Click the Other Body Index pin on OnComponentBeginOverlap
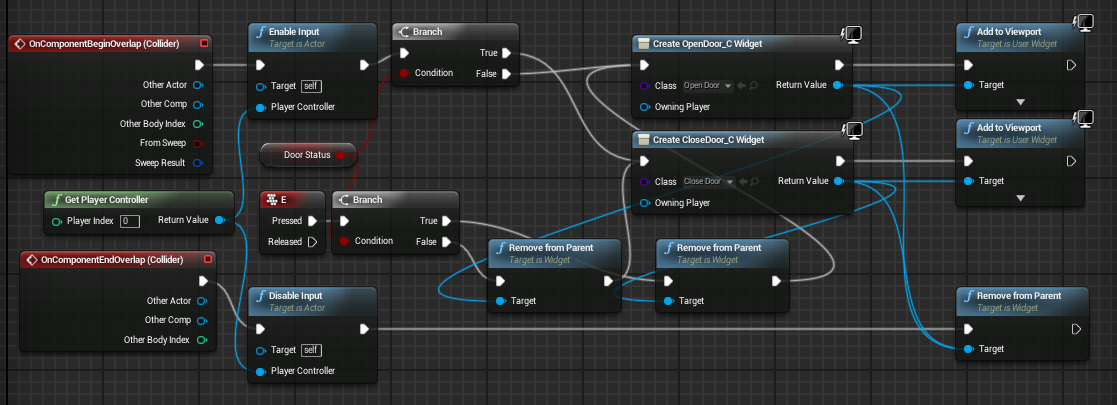 [x=198, y=124]
